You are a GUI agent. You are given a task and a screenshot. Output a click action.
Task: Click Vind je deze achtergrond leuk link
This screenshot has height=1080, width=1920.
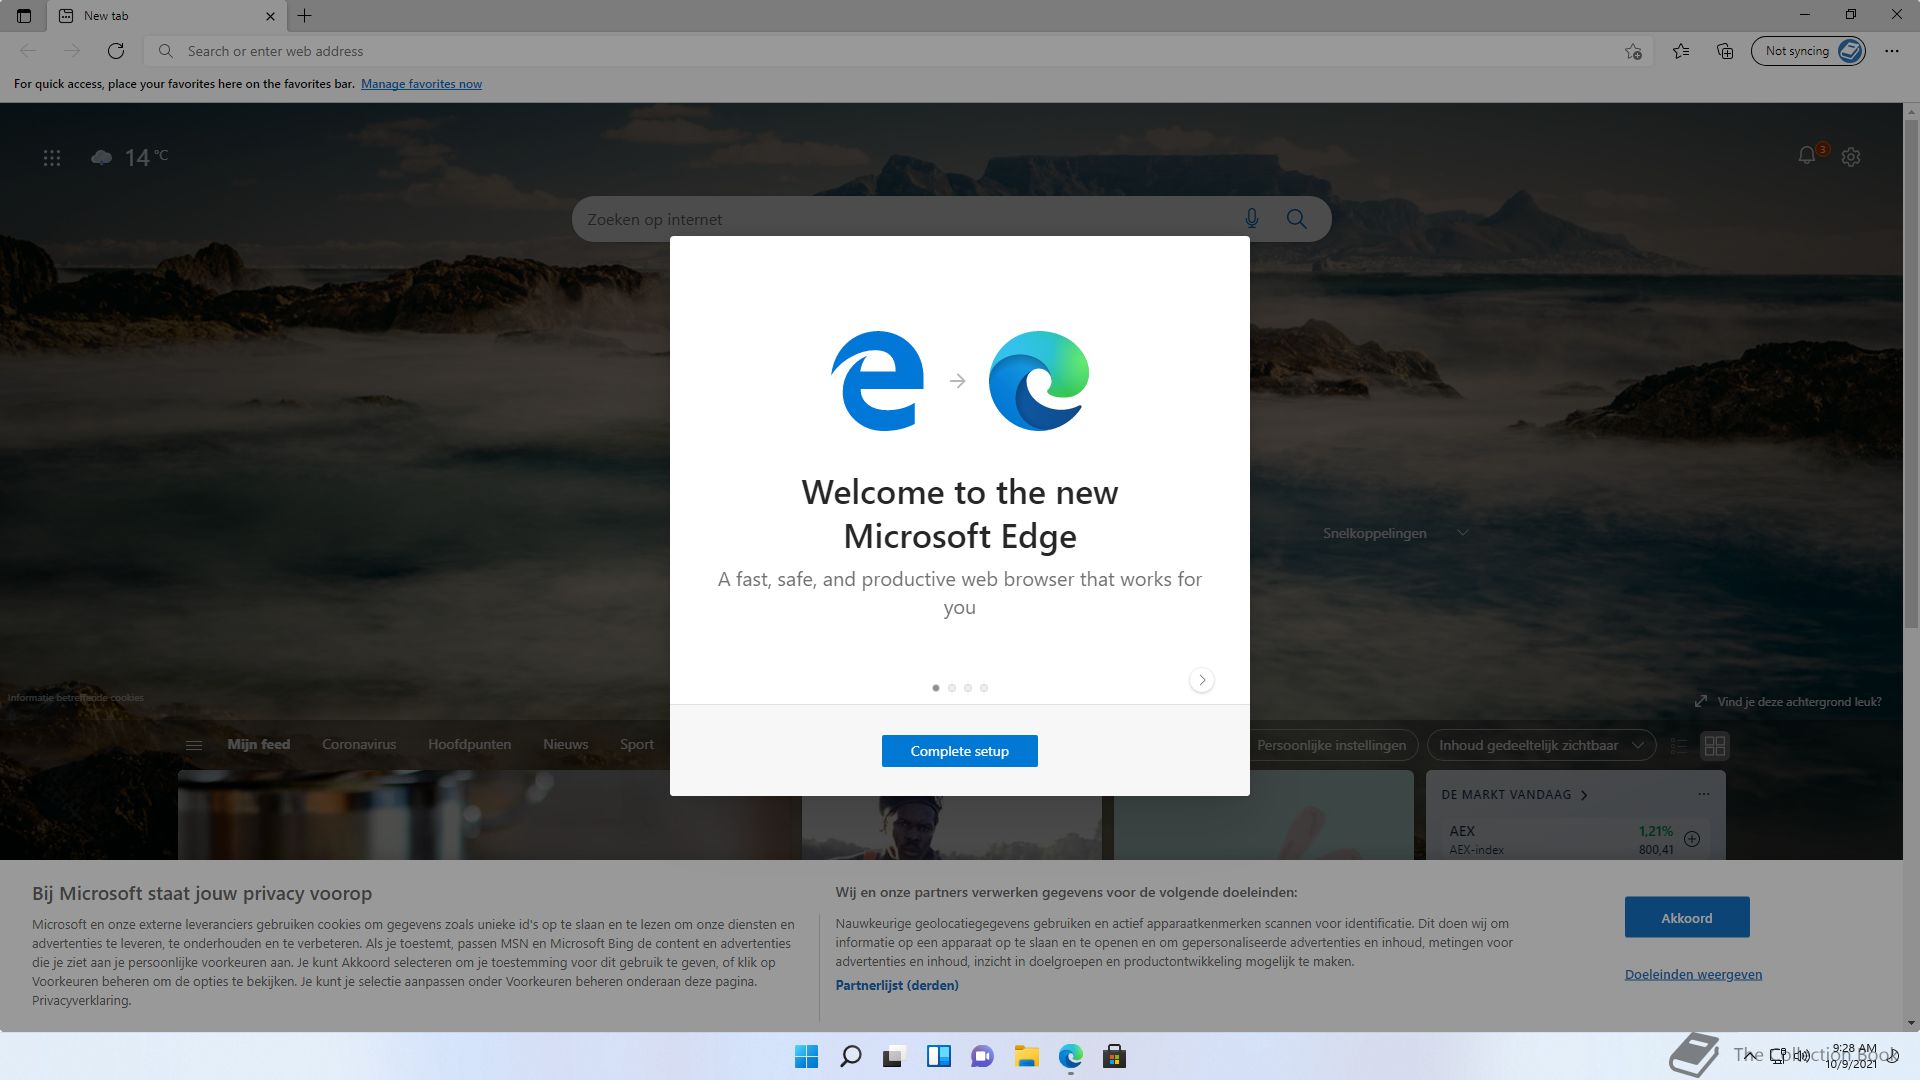(1799, 702)
